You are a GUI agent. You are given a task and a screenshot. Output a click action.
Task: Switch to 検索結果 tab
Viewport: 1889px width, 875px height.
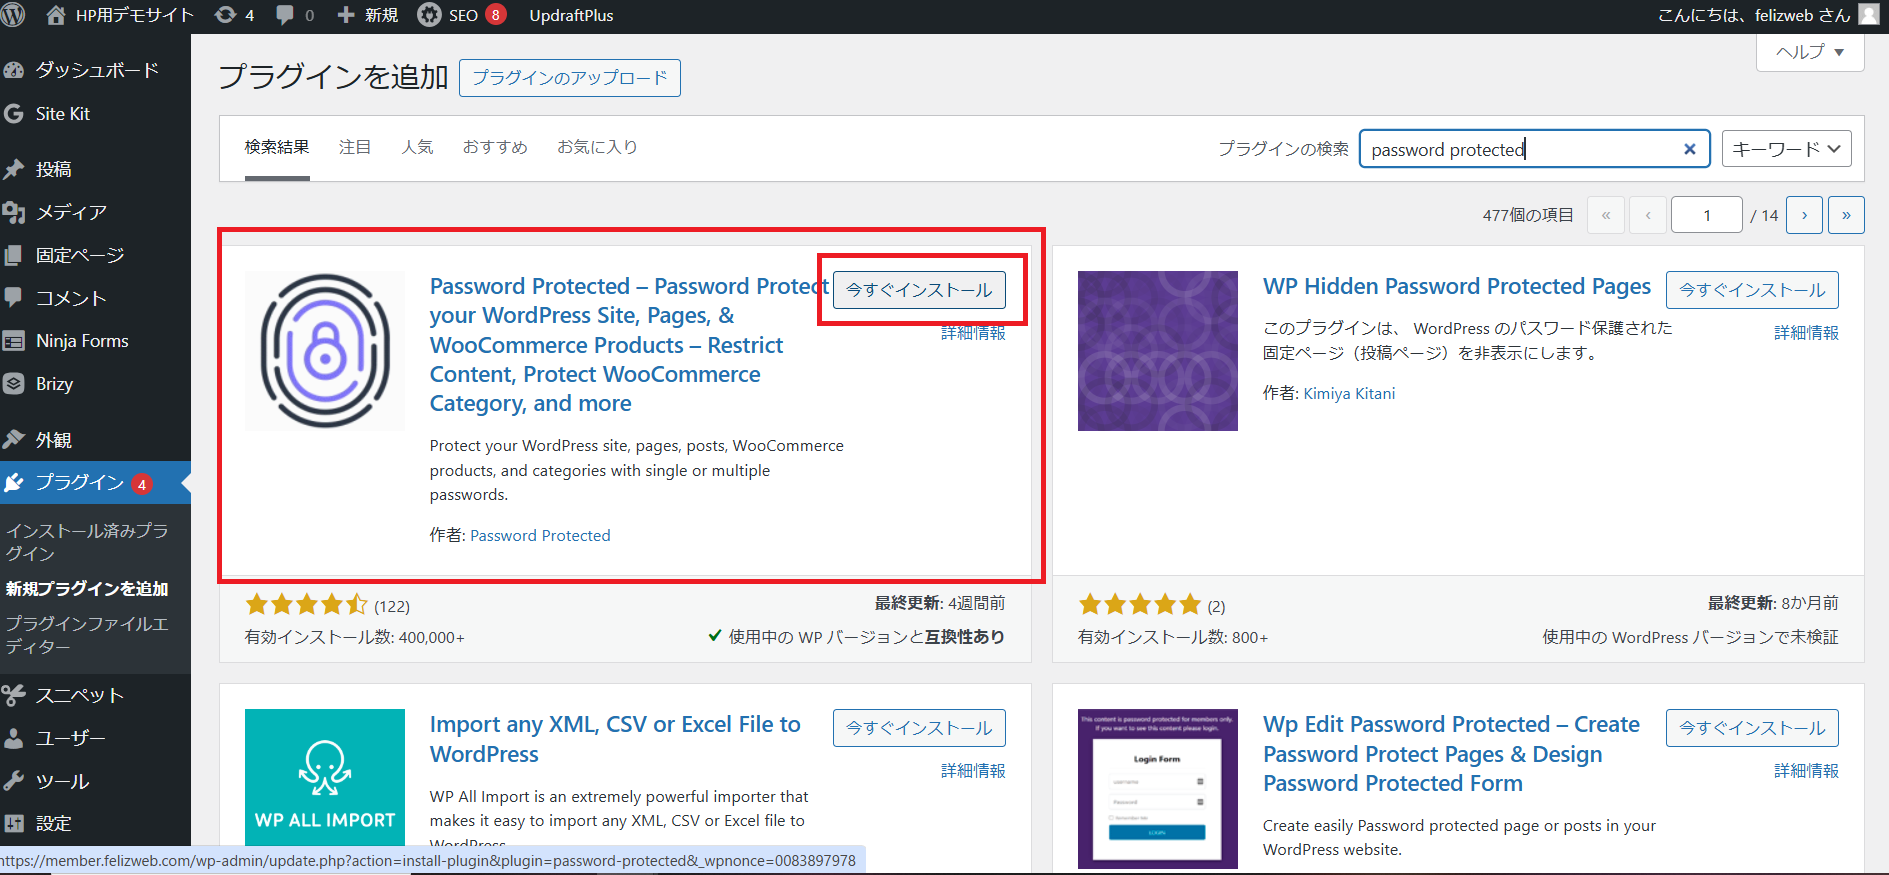277,148
